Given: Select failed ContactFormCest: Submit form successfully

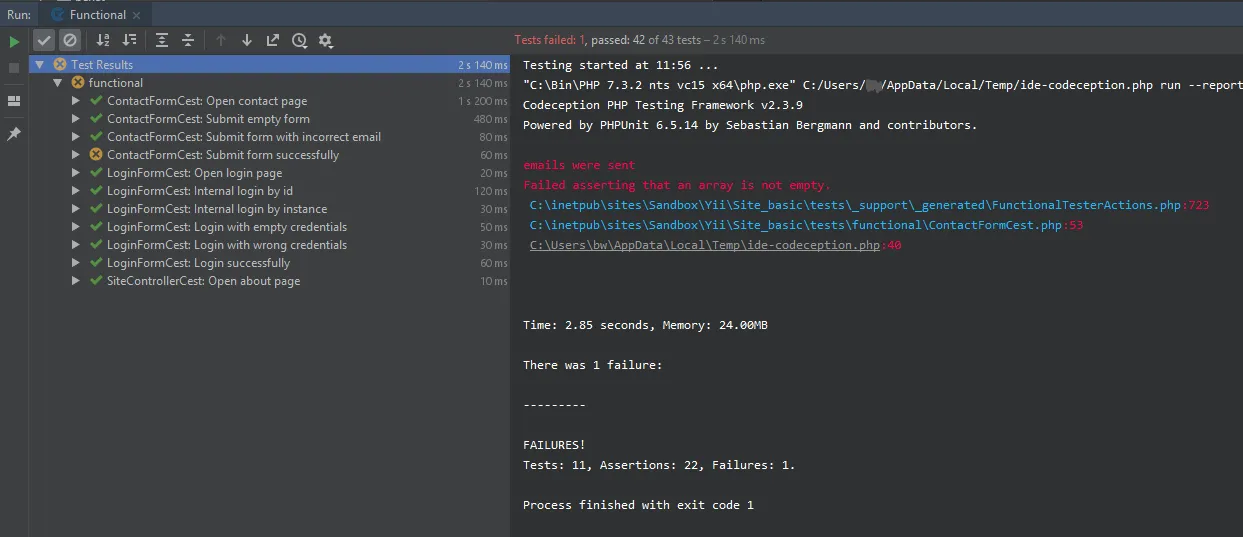Looking at the screenshot, I should [x=270, y=155].
